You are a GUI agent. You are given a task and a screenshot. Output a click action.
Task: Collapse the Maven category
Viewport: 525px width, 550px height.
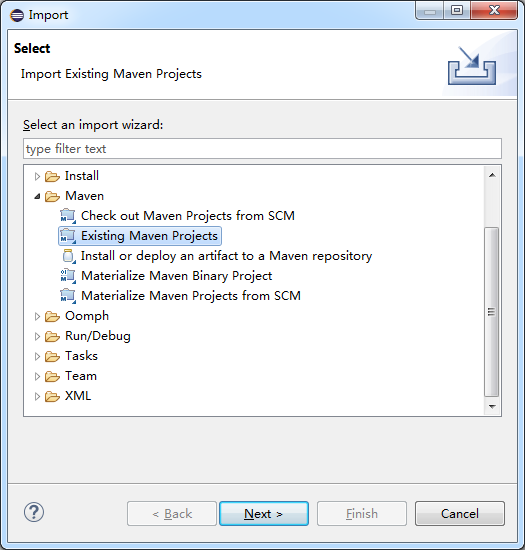[x=37, y=196]
